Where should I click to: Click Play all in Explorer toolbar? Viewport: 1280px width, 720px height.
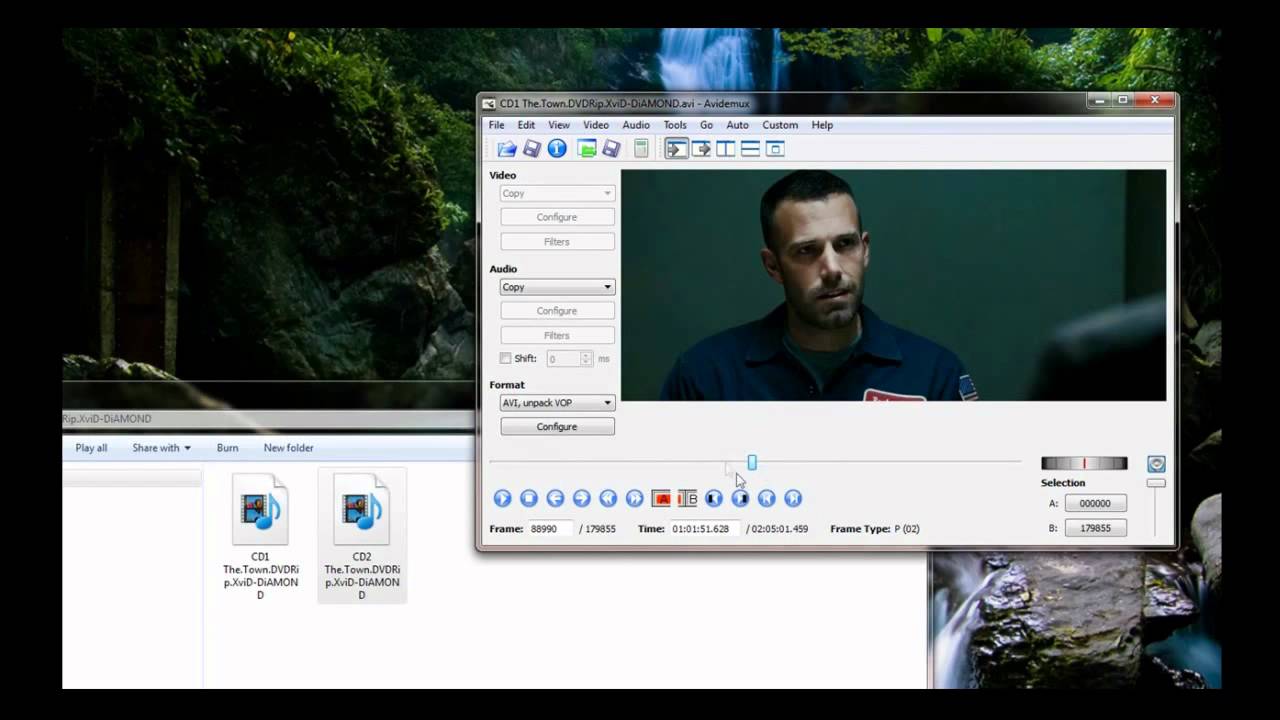pos(91,448)
